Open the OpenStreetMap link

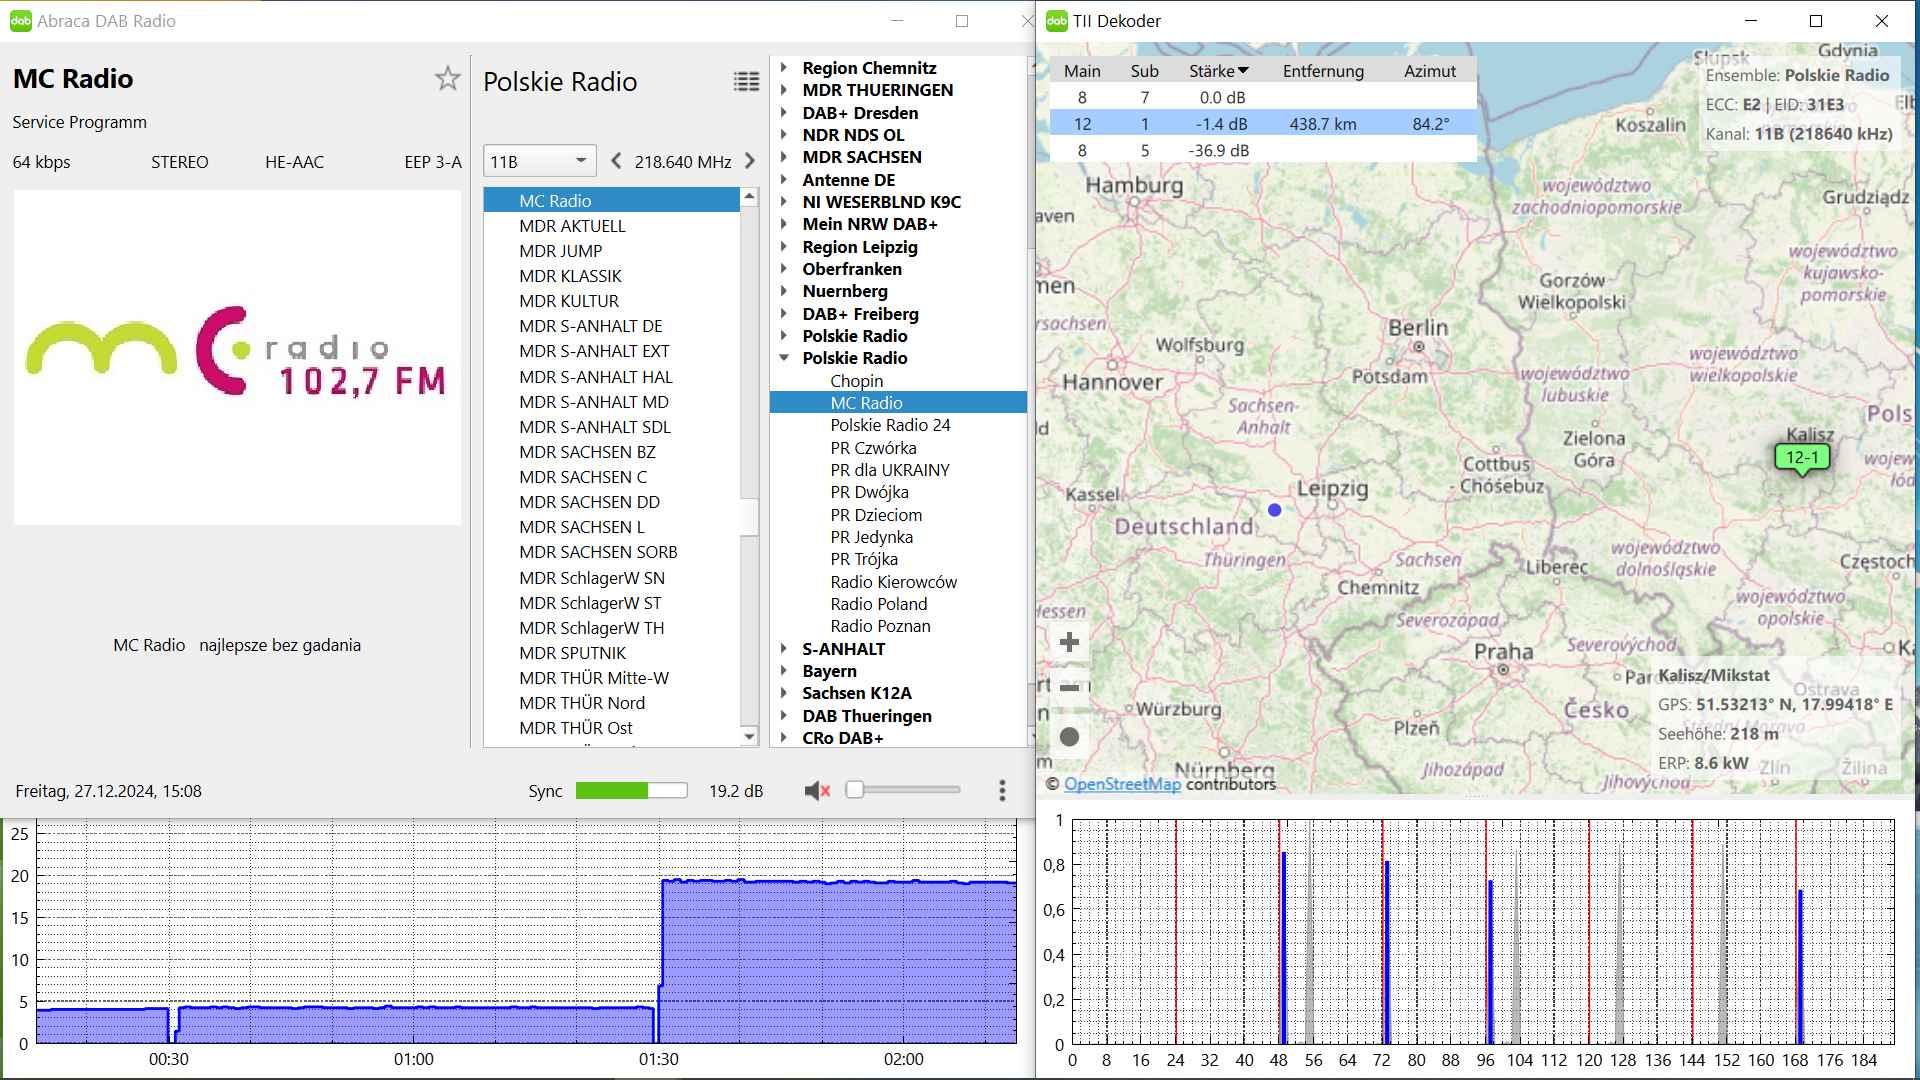tap(1122, 784)
